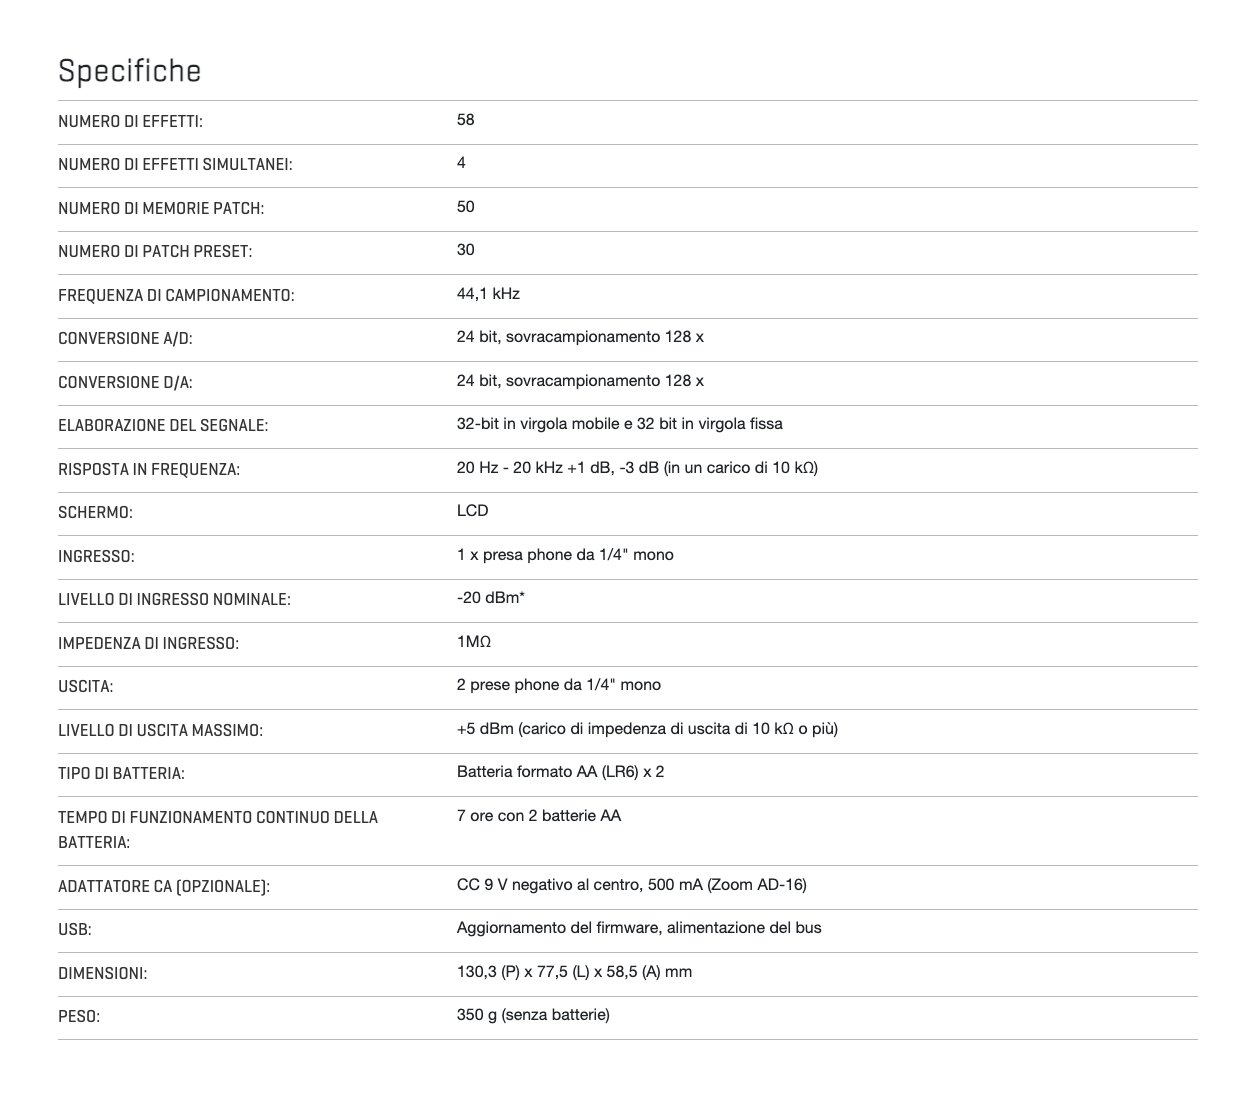Click the "CONVERSIONE A/D:" label
Screen dimensions: 1256x1098
point(125,339)
